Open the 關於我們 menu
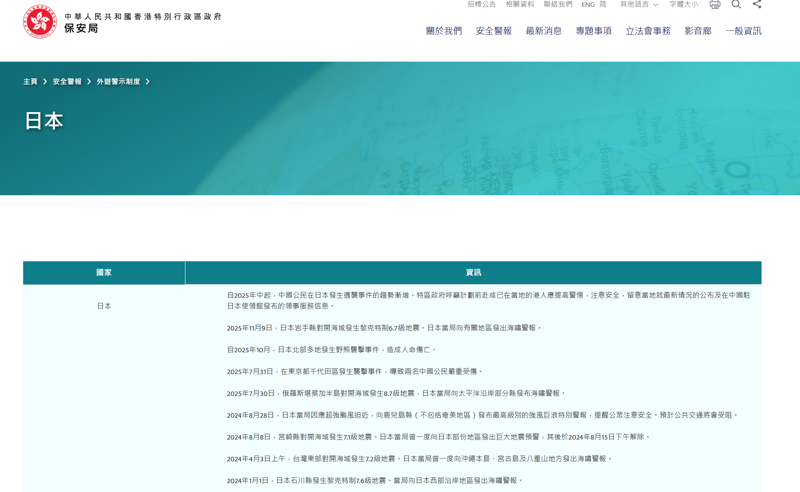Viewport: 800px width, 492px height. point(444,31)
